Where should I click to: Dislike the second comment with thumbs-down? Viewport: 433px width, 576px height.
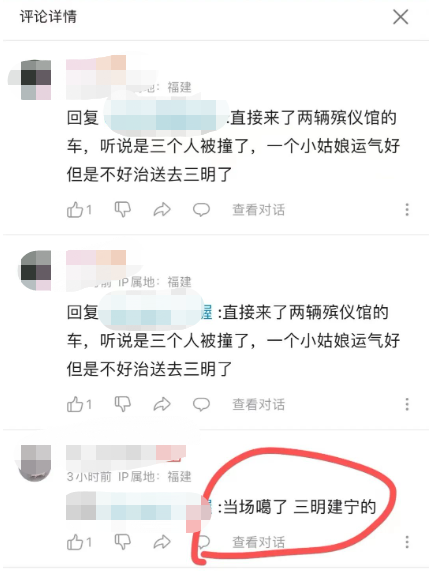(x=123, y=404)
